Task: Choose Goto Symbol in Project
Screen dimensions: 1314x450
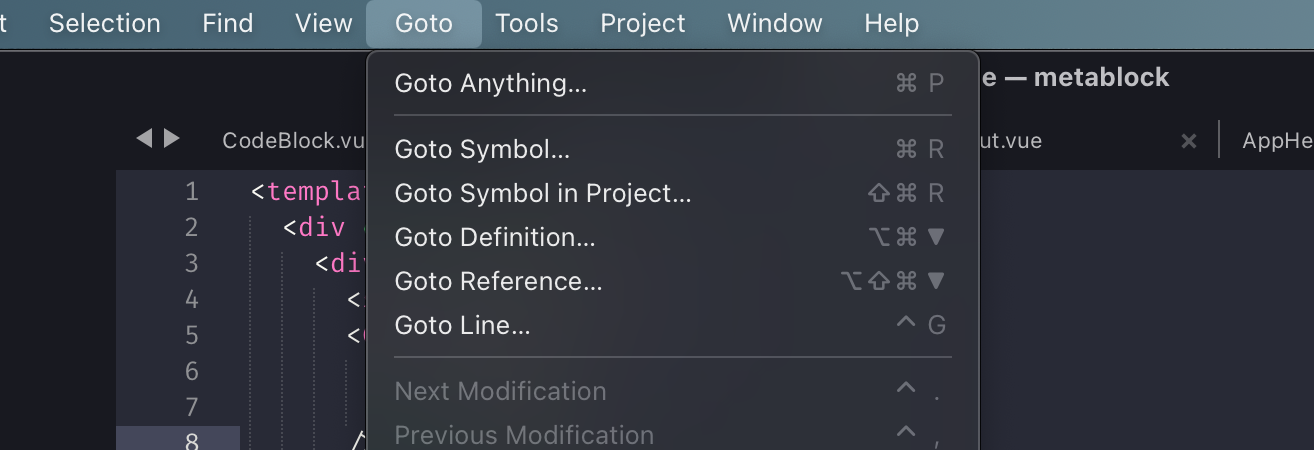Action: click(543, 193)
